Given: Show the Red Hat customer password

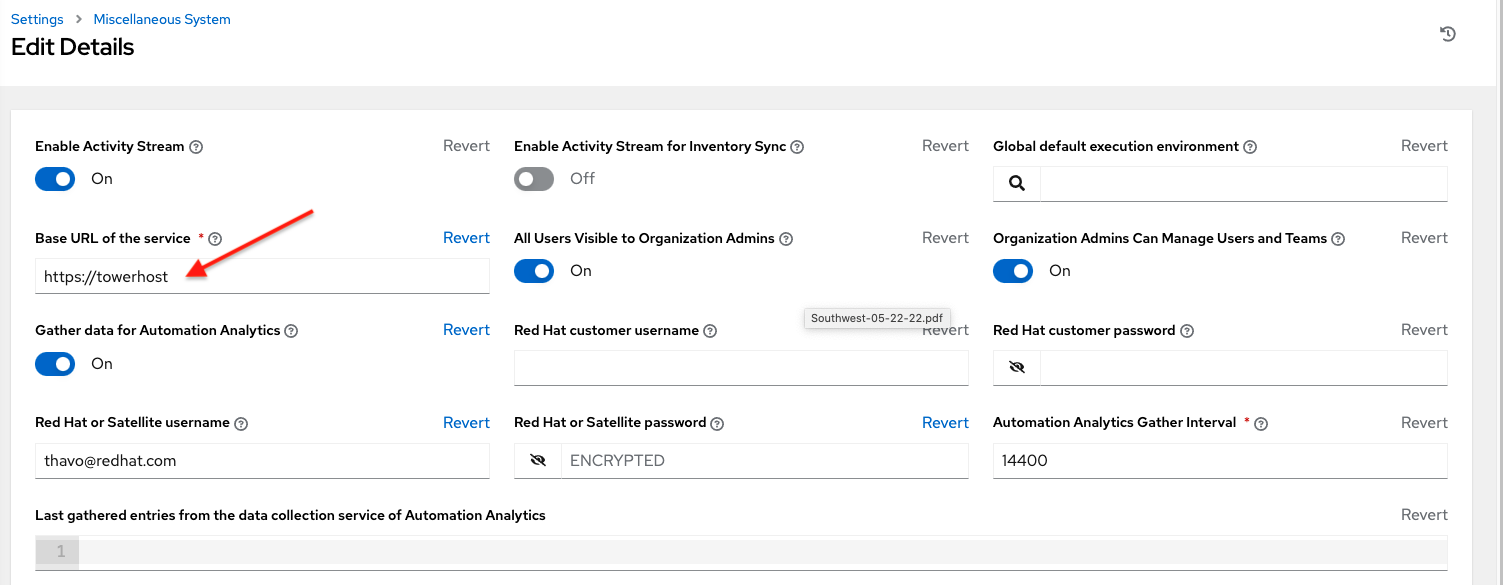Looking at the screenshot, I should click(1017, 368).
